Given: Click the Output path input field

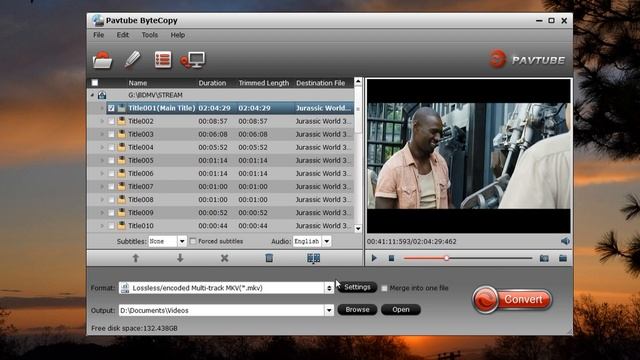Looking at the screenshot, I should click(222, 310).
